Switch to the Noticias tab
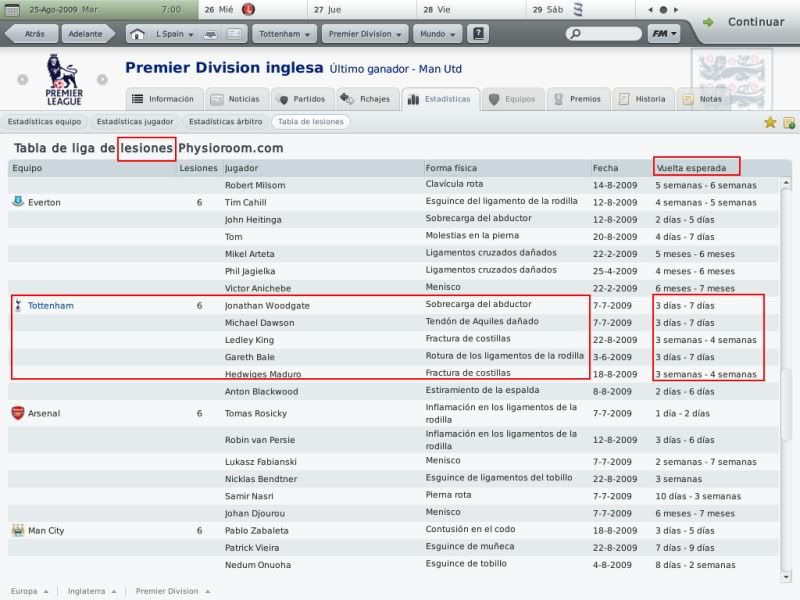 [237, 99]
